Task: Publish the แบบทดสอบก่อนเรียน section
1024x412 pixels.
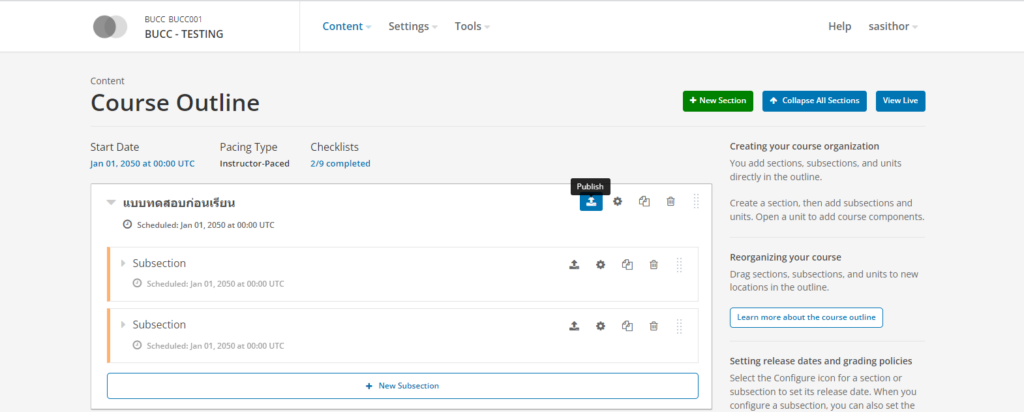Action: (x=591, y=202)
